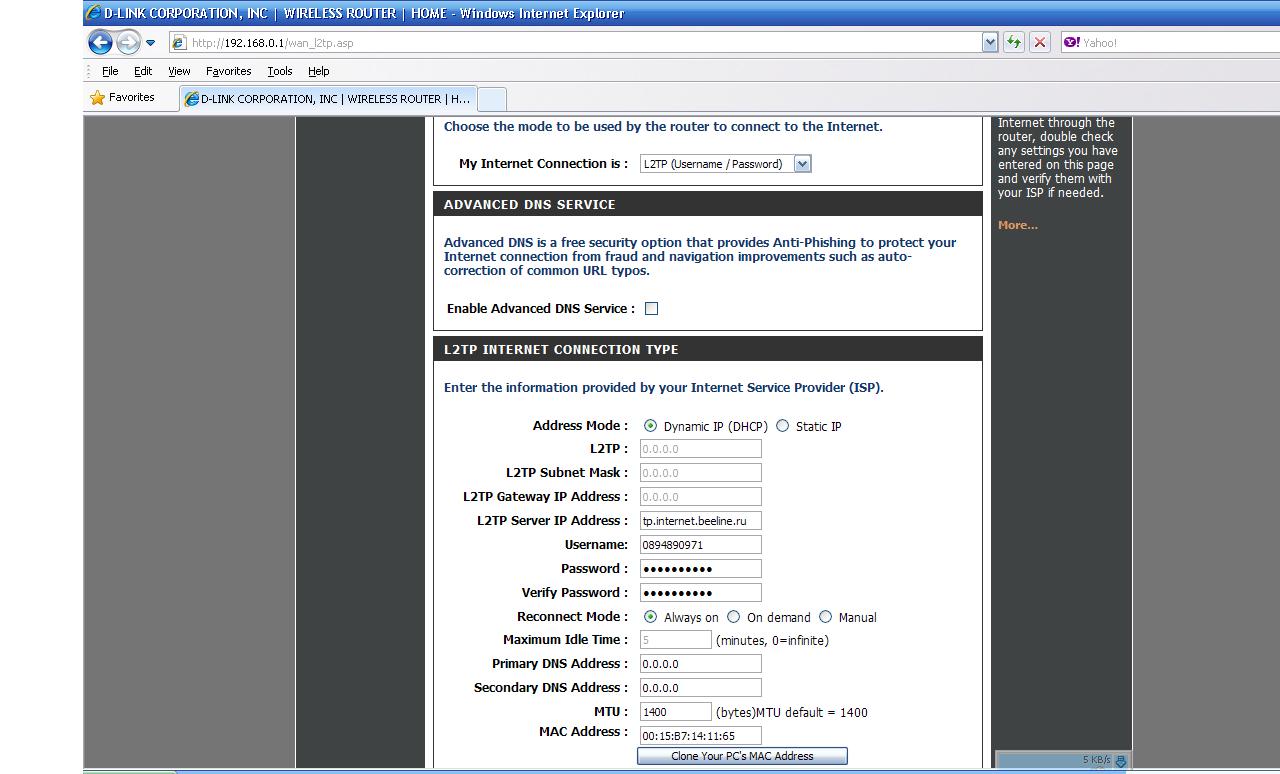The width and height of the screenshot is (1280, 774).
Task: Click the page icon in address bar
Action: [x=179, y=42]
